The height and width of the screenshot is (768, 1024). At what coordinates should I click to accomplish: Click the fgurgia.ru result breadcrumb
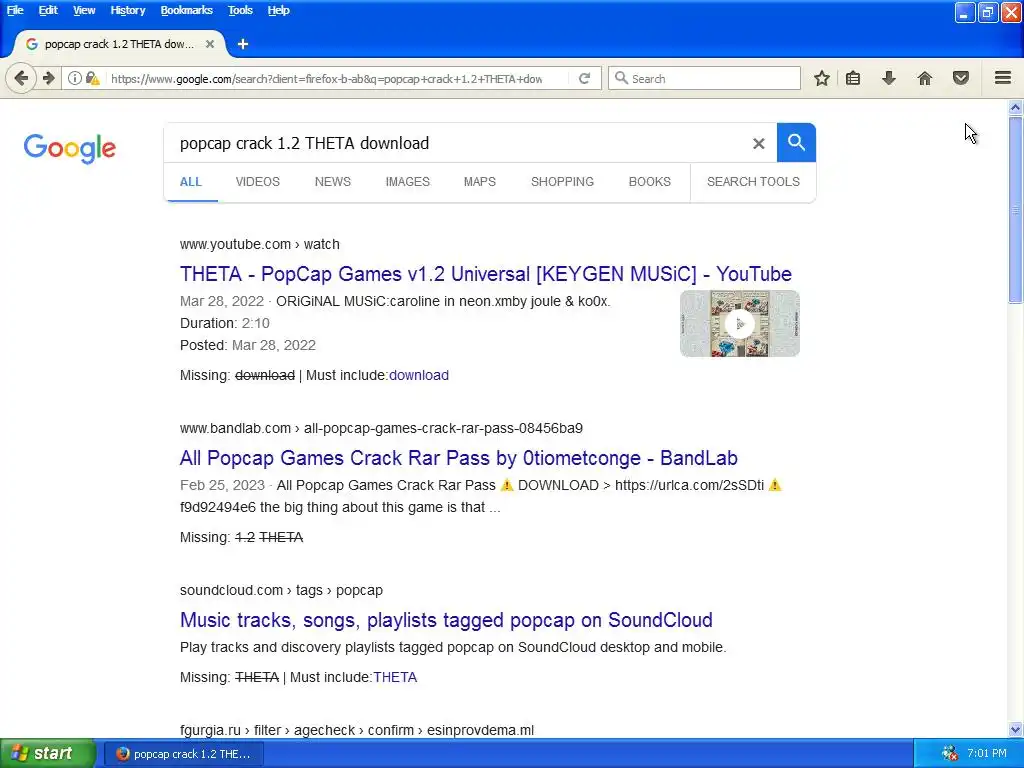(x=357, y=730)
